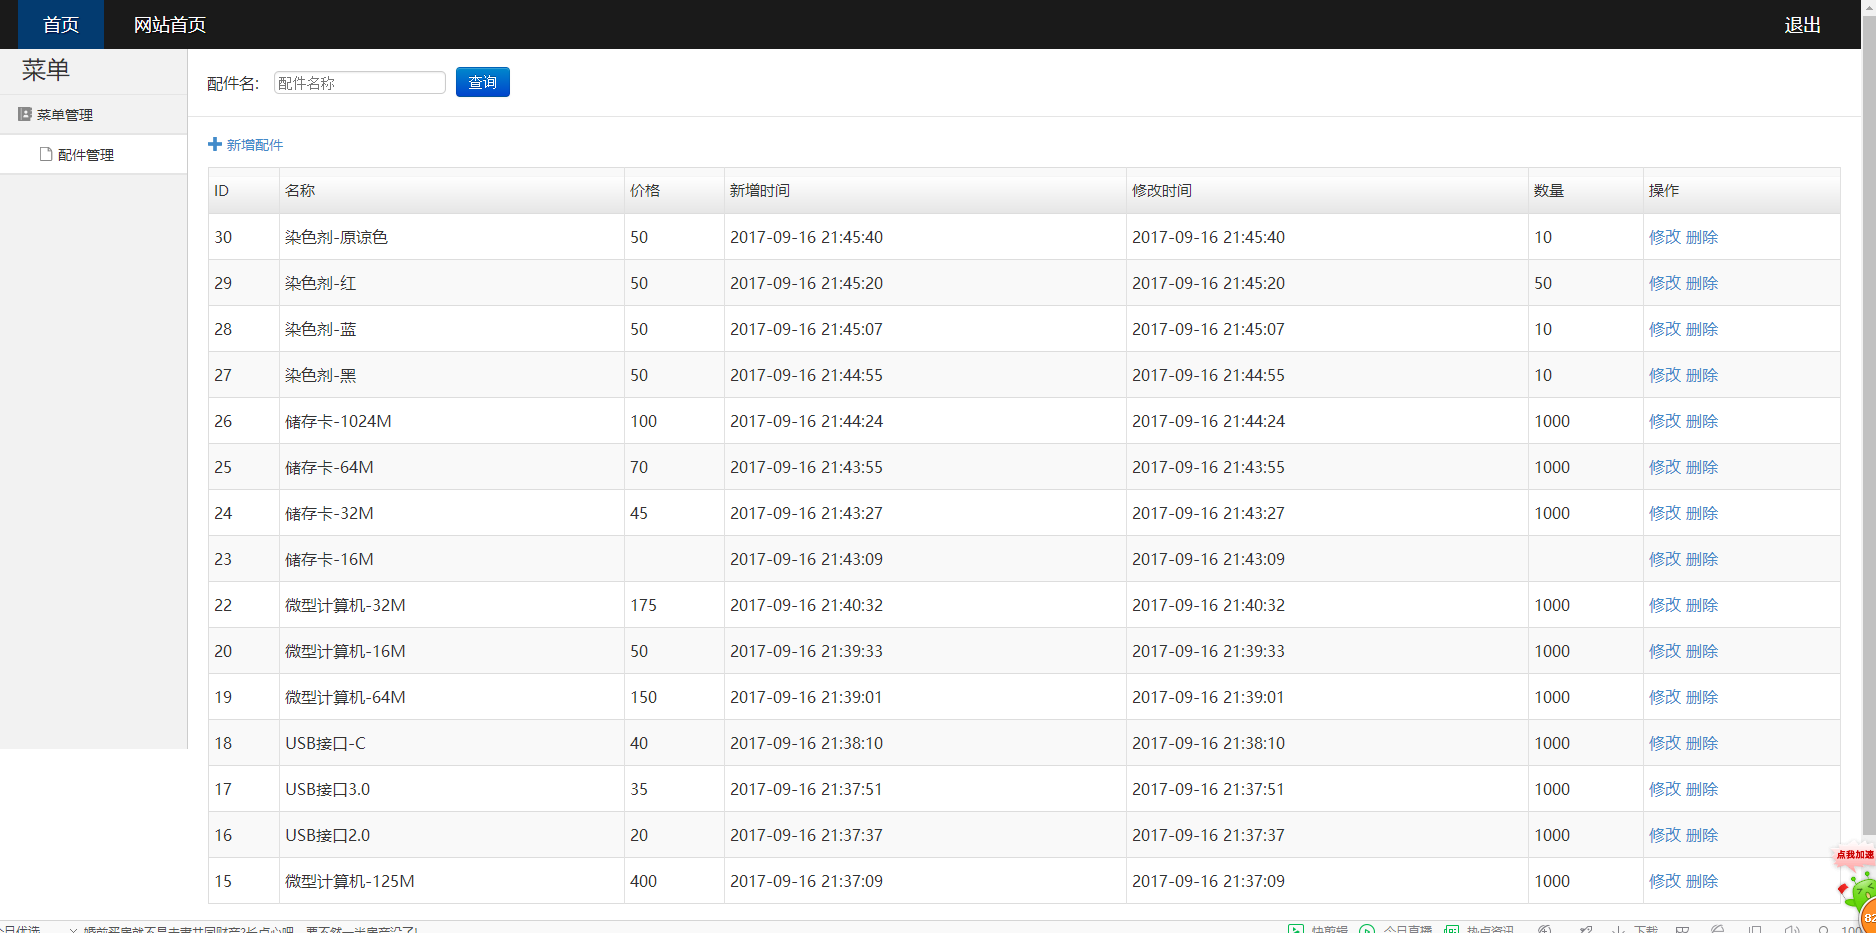The width and height of the screenshot is (1876, 933).
Task: Click 删除 for 微型计算机-32M
Action: (1702, 605)
